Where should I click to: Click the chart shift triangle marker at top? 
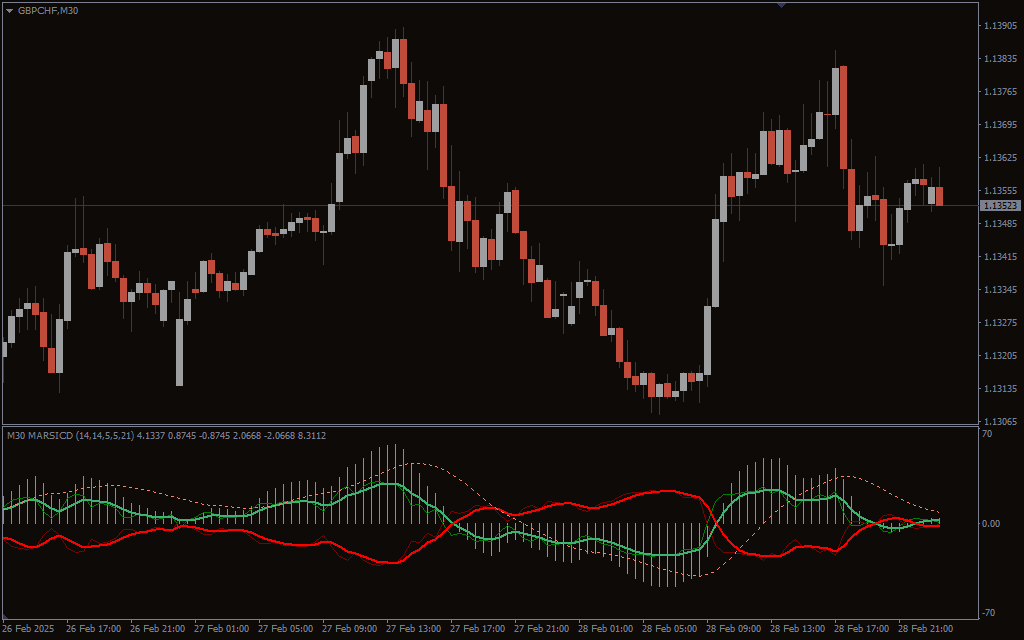tap(781, 5)
